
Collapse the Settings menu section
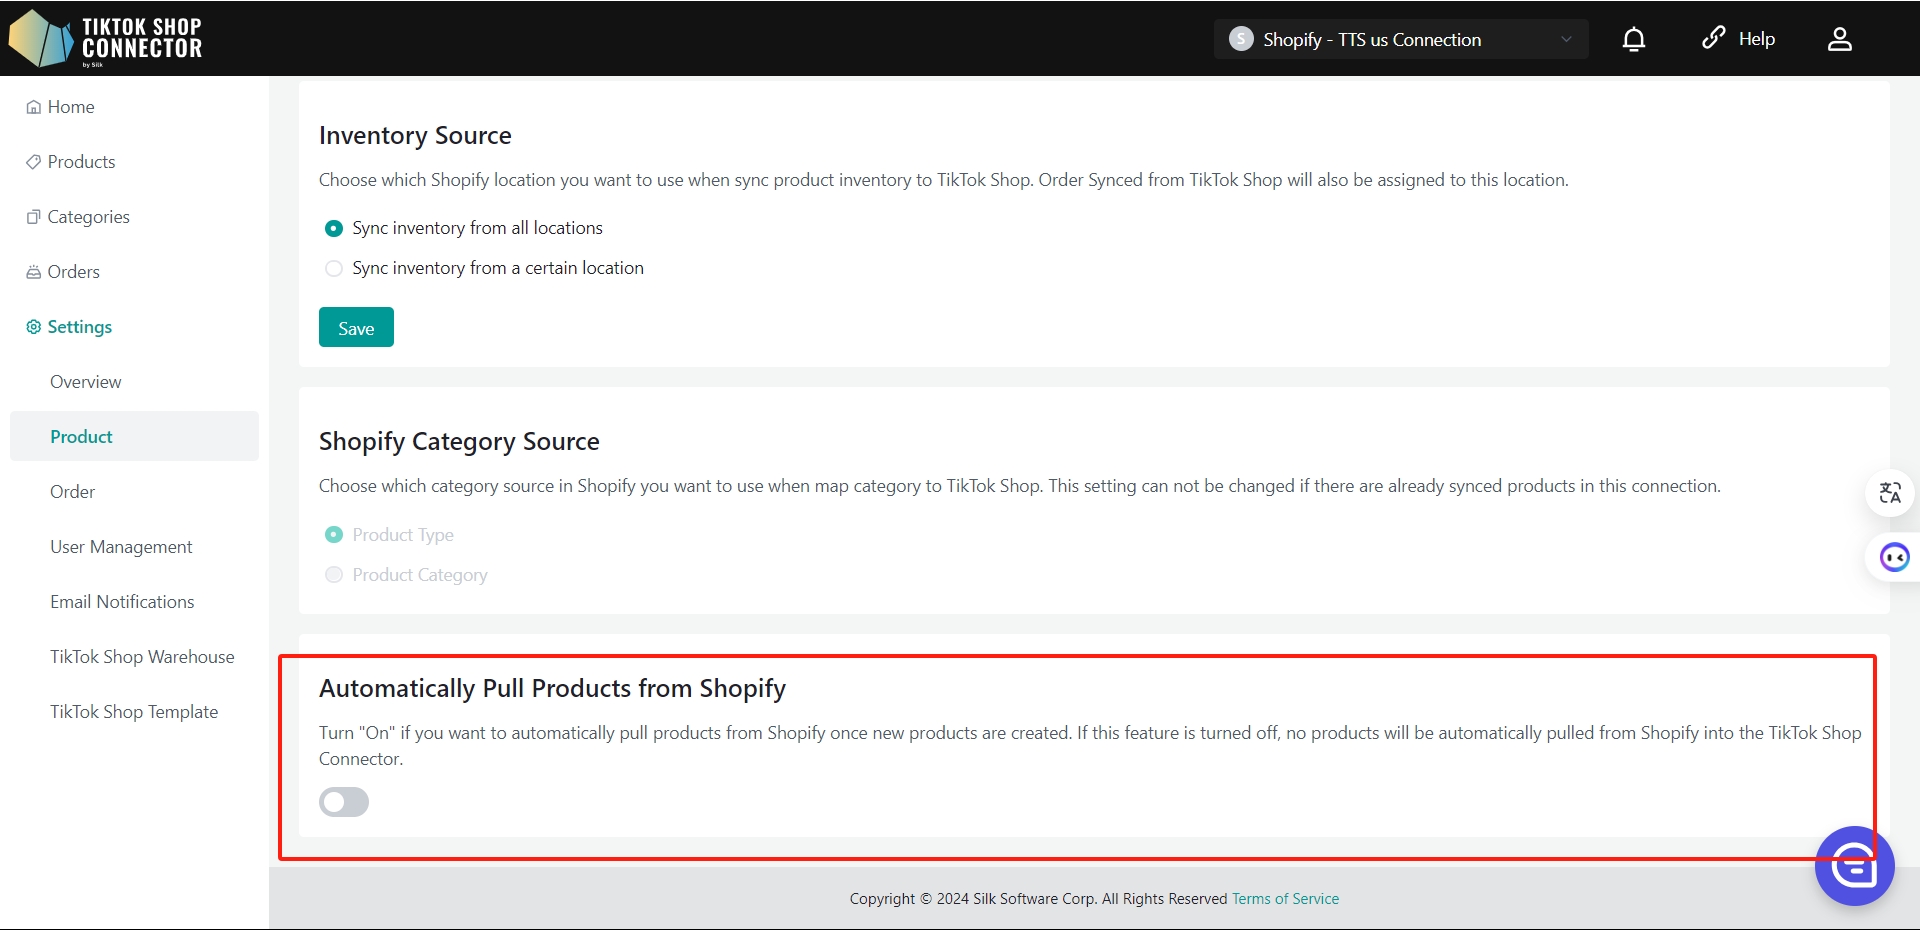coord(80,327)
